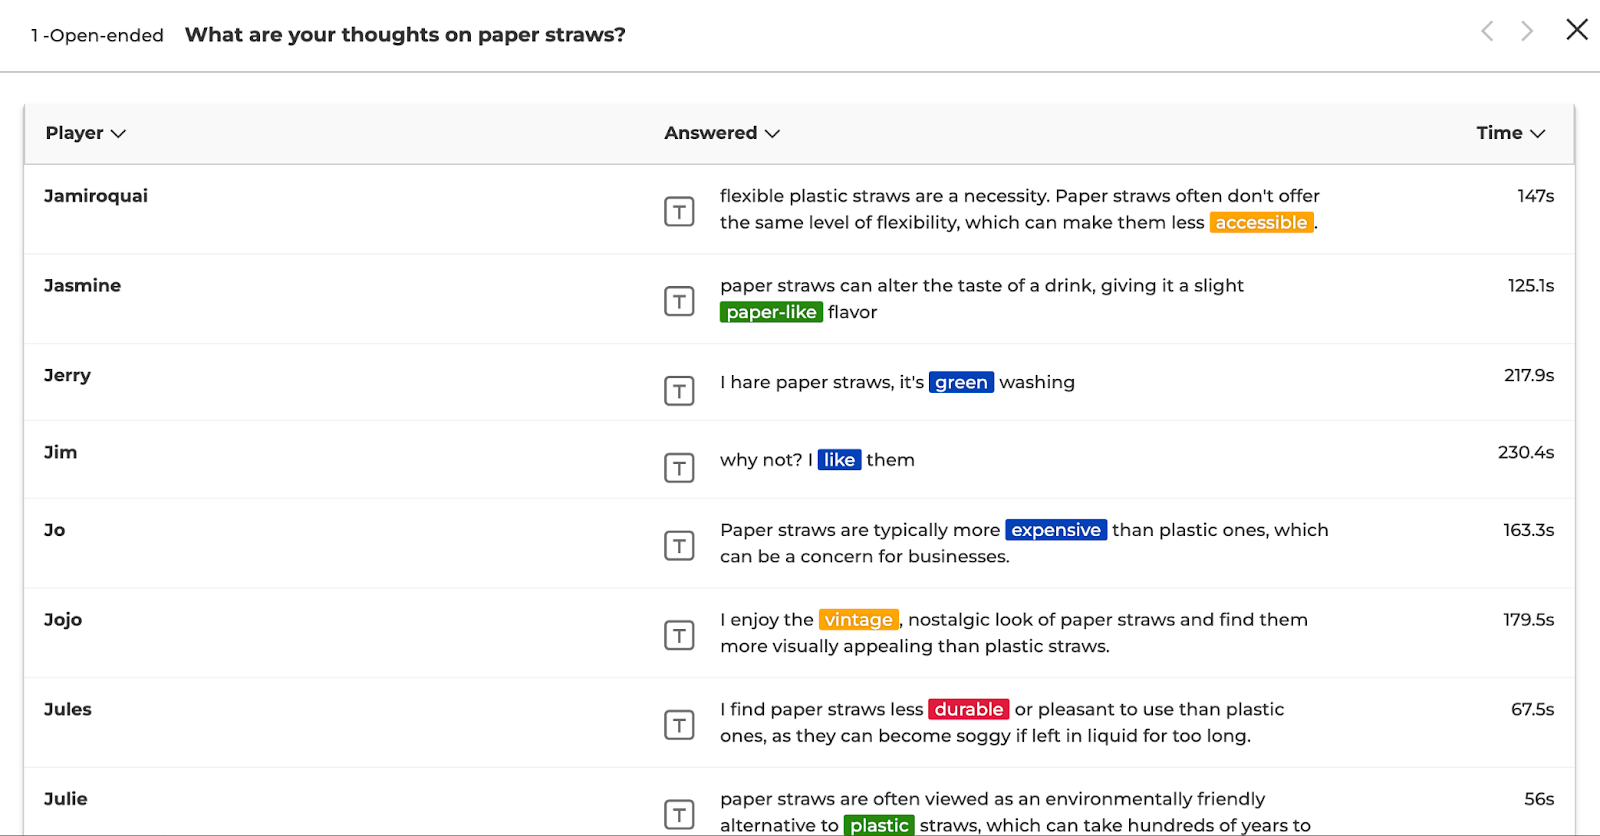Click the text-answer icon in Jasmine's row

pyautogui.click(x=679, y=301)
